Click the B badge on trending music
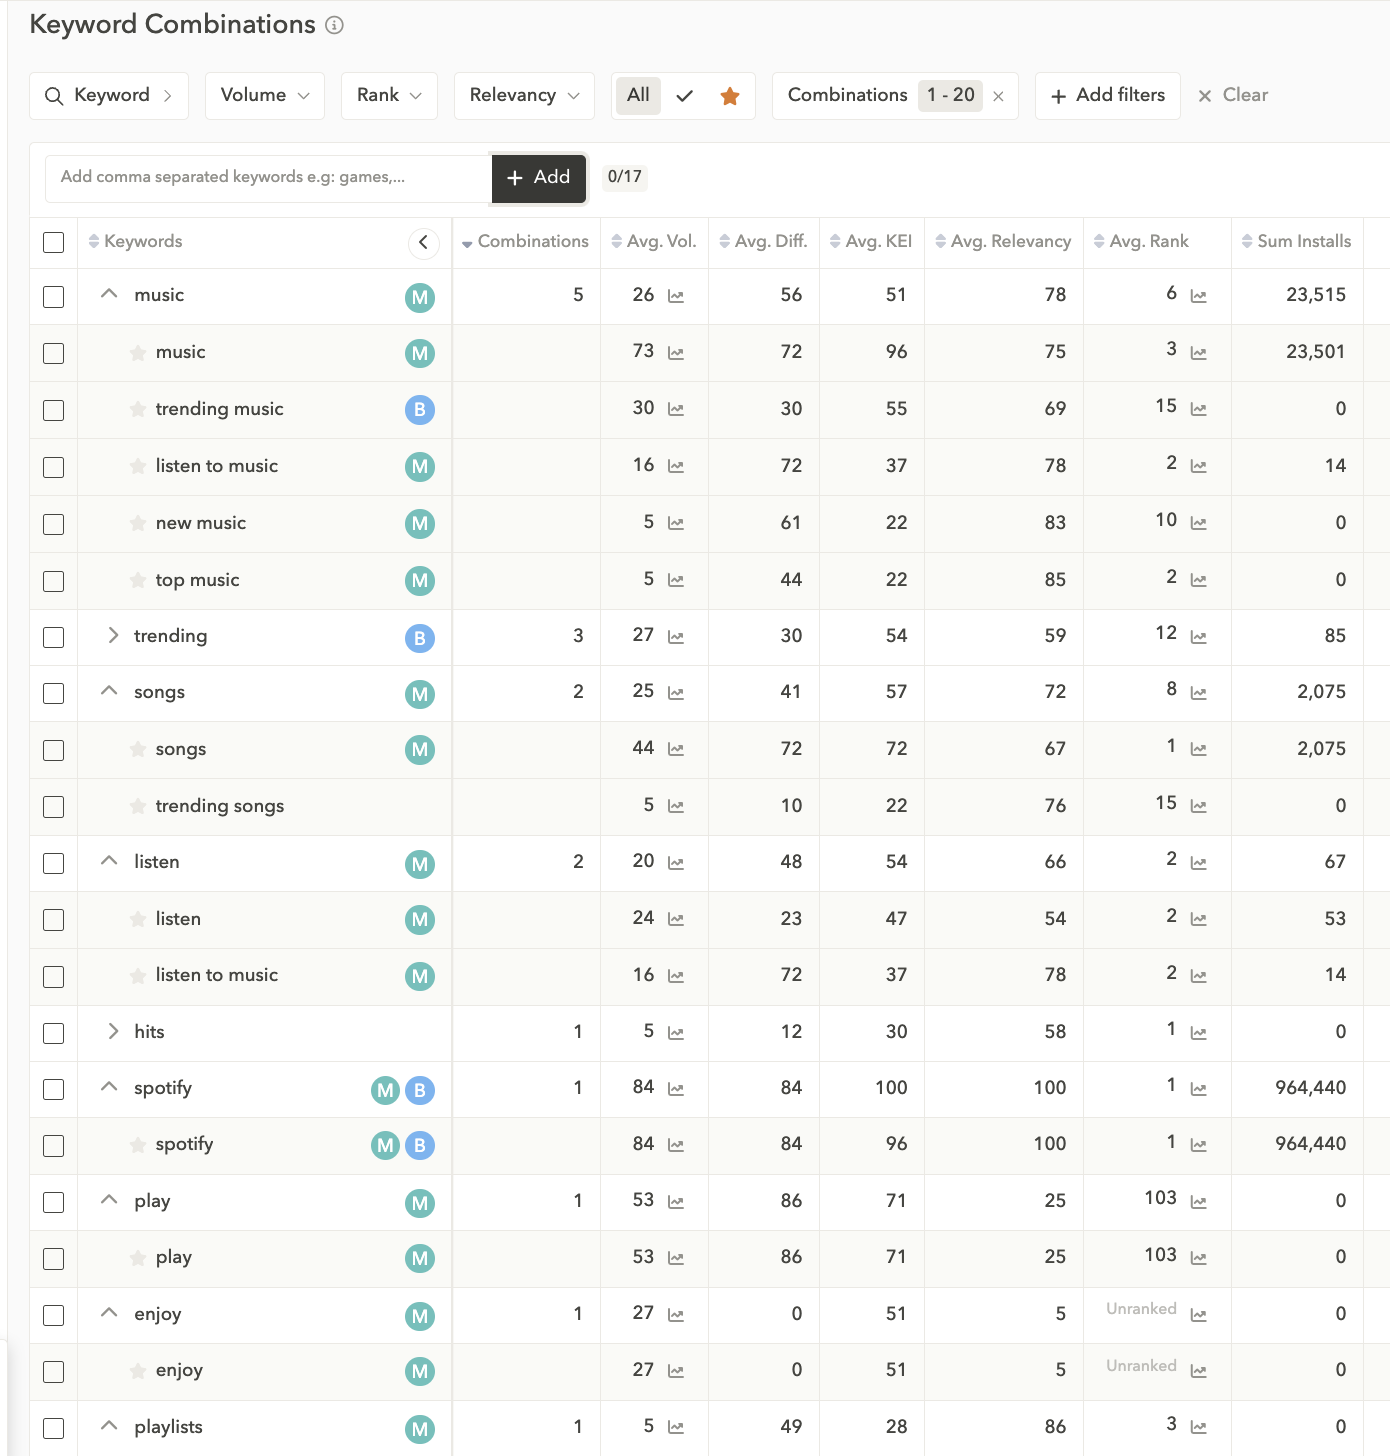Screen dimensions: 1390x1456 420,409
